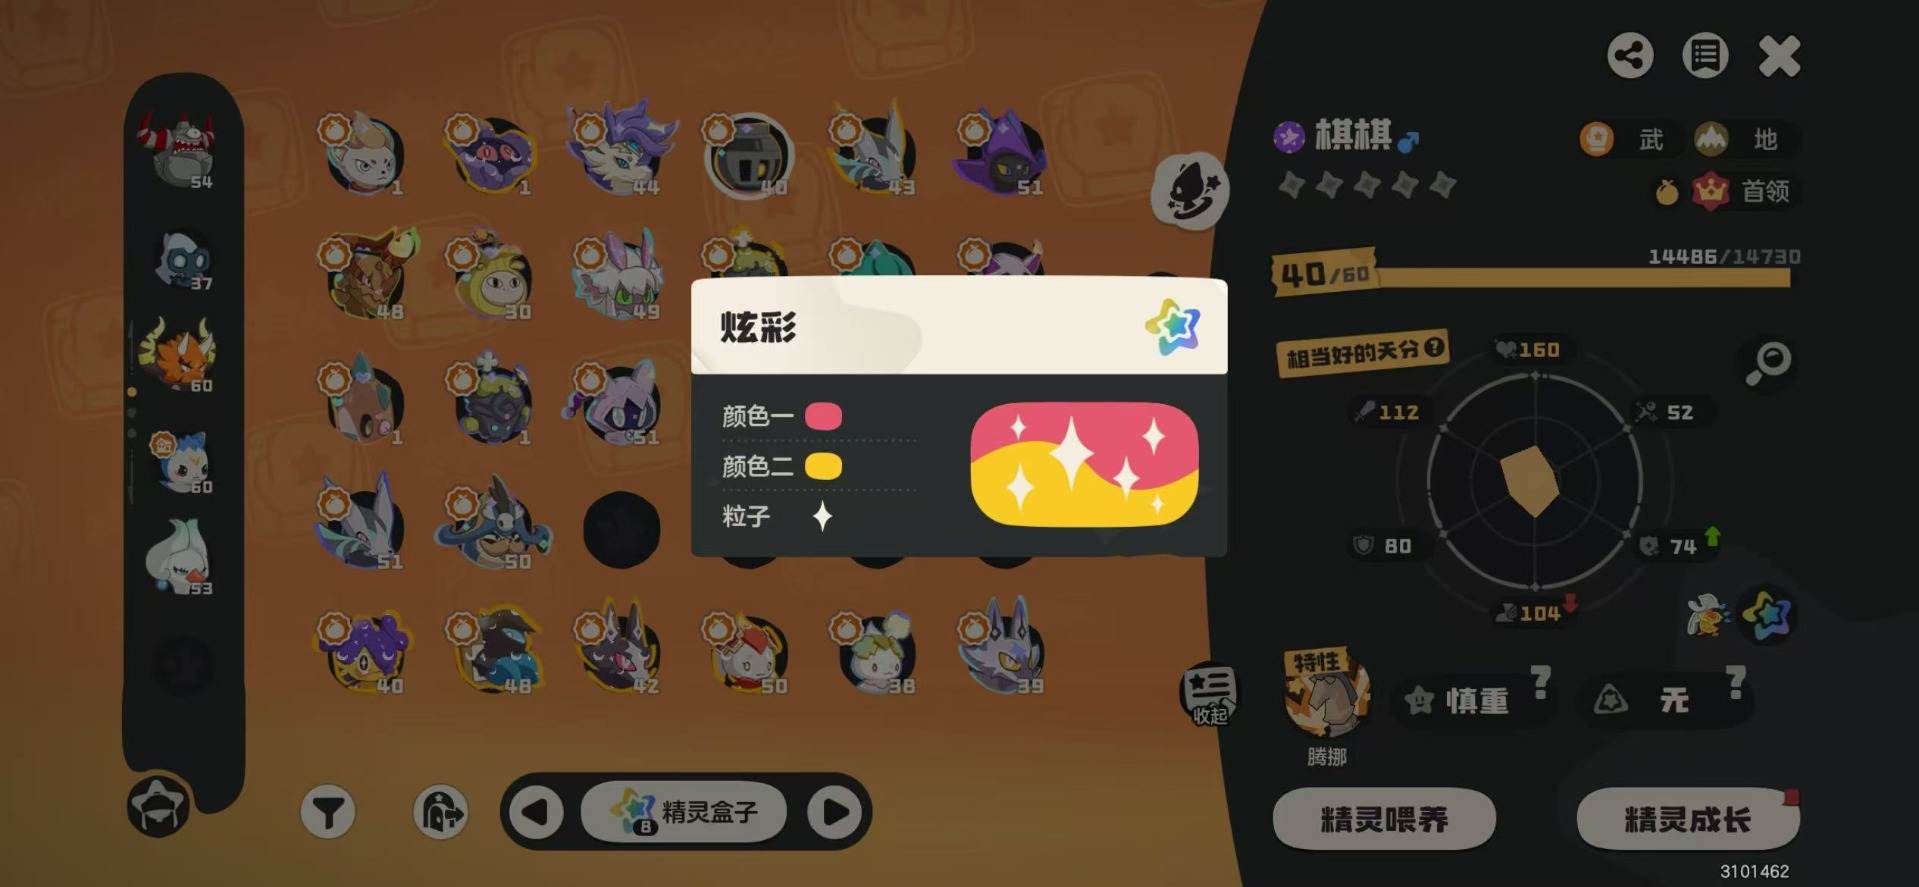Screen dimensions: 1919x887
Task: Open the 精灵盒子 box selector
Action: click(x=685, y=811)
